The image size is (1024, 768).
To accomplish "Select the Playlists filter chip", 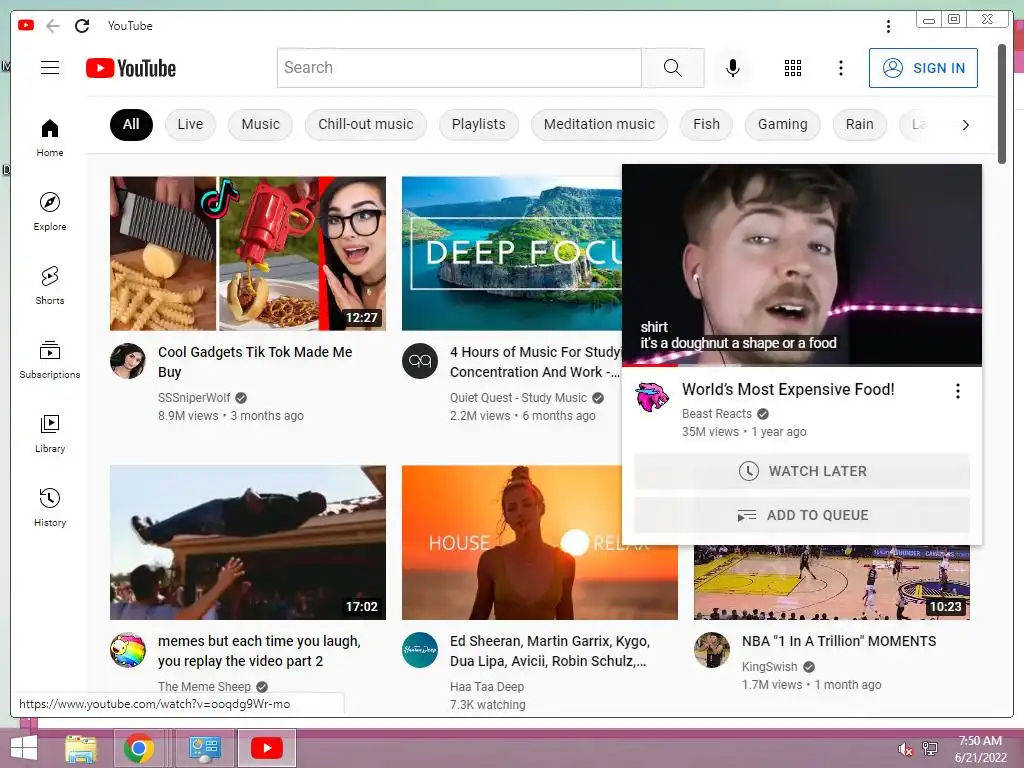I will pos(479,125).
